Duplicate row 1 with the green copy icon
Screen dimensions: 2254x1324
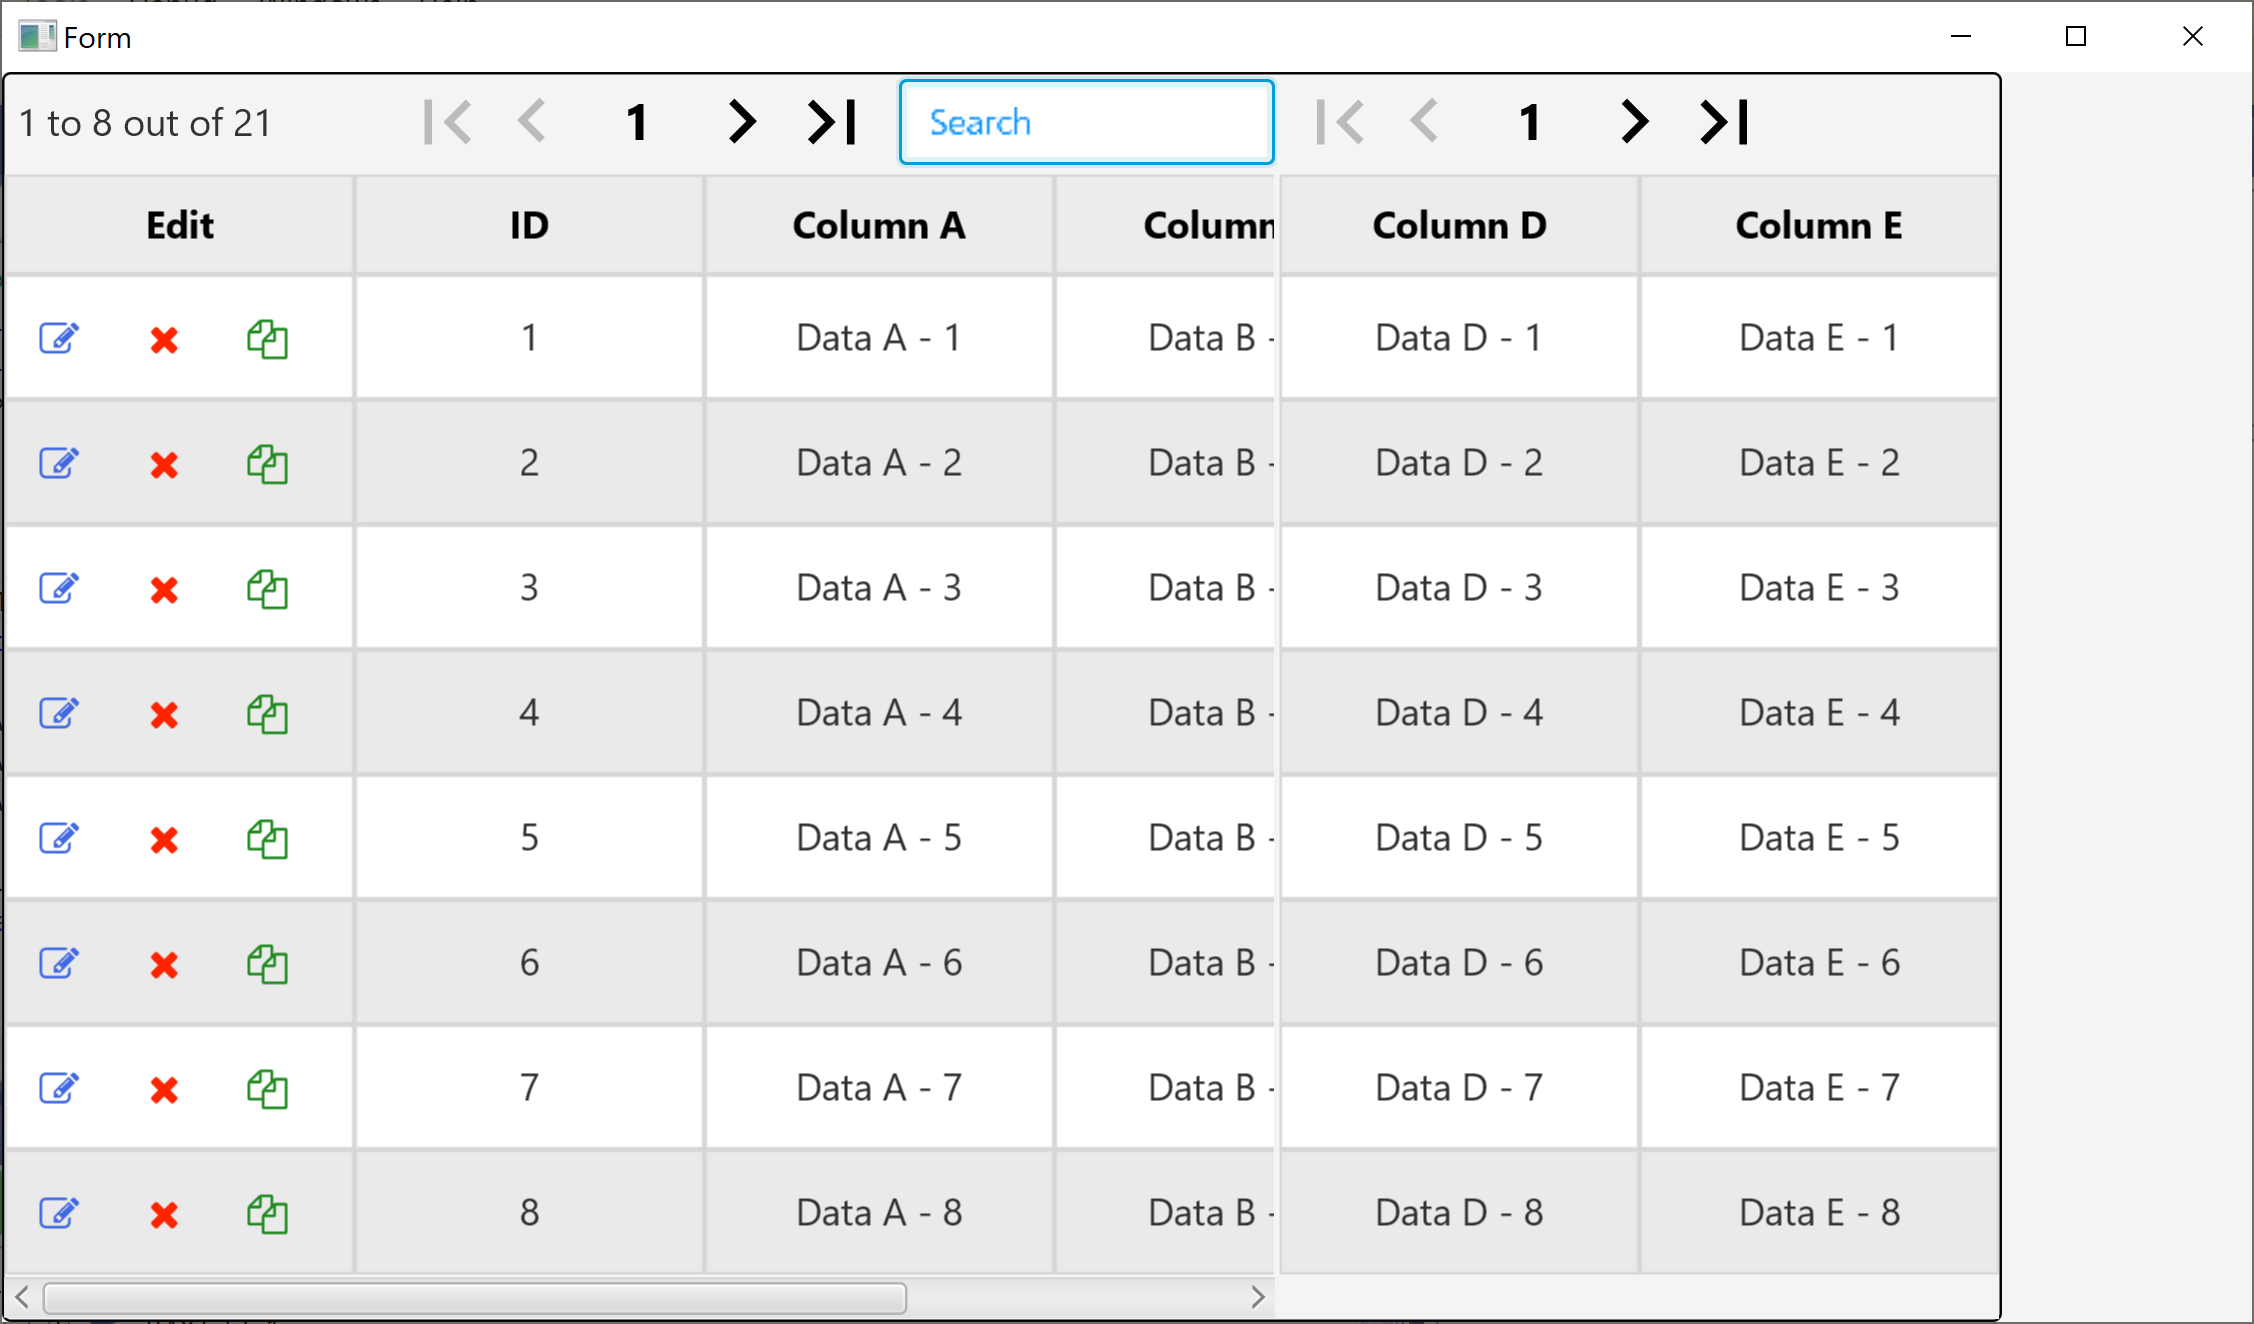click(x=267, y=339)
